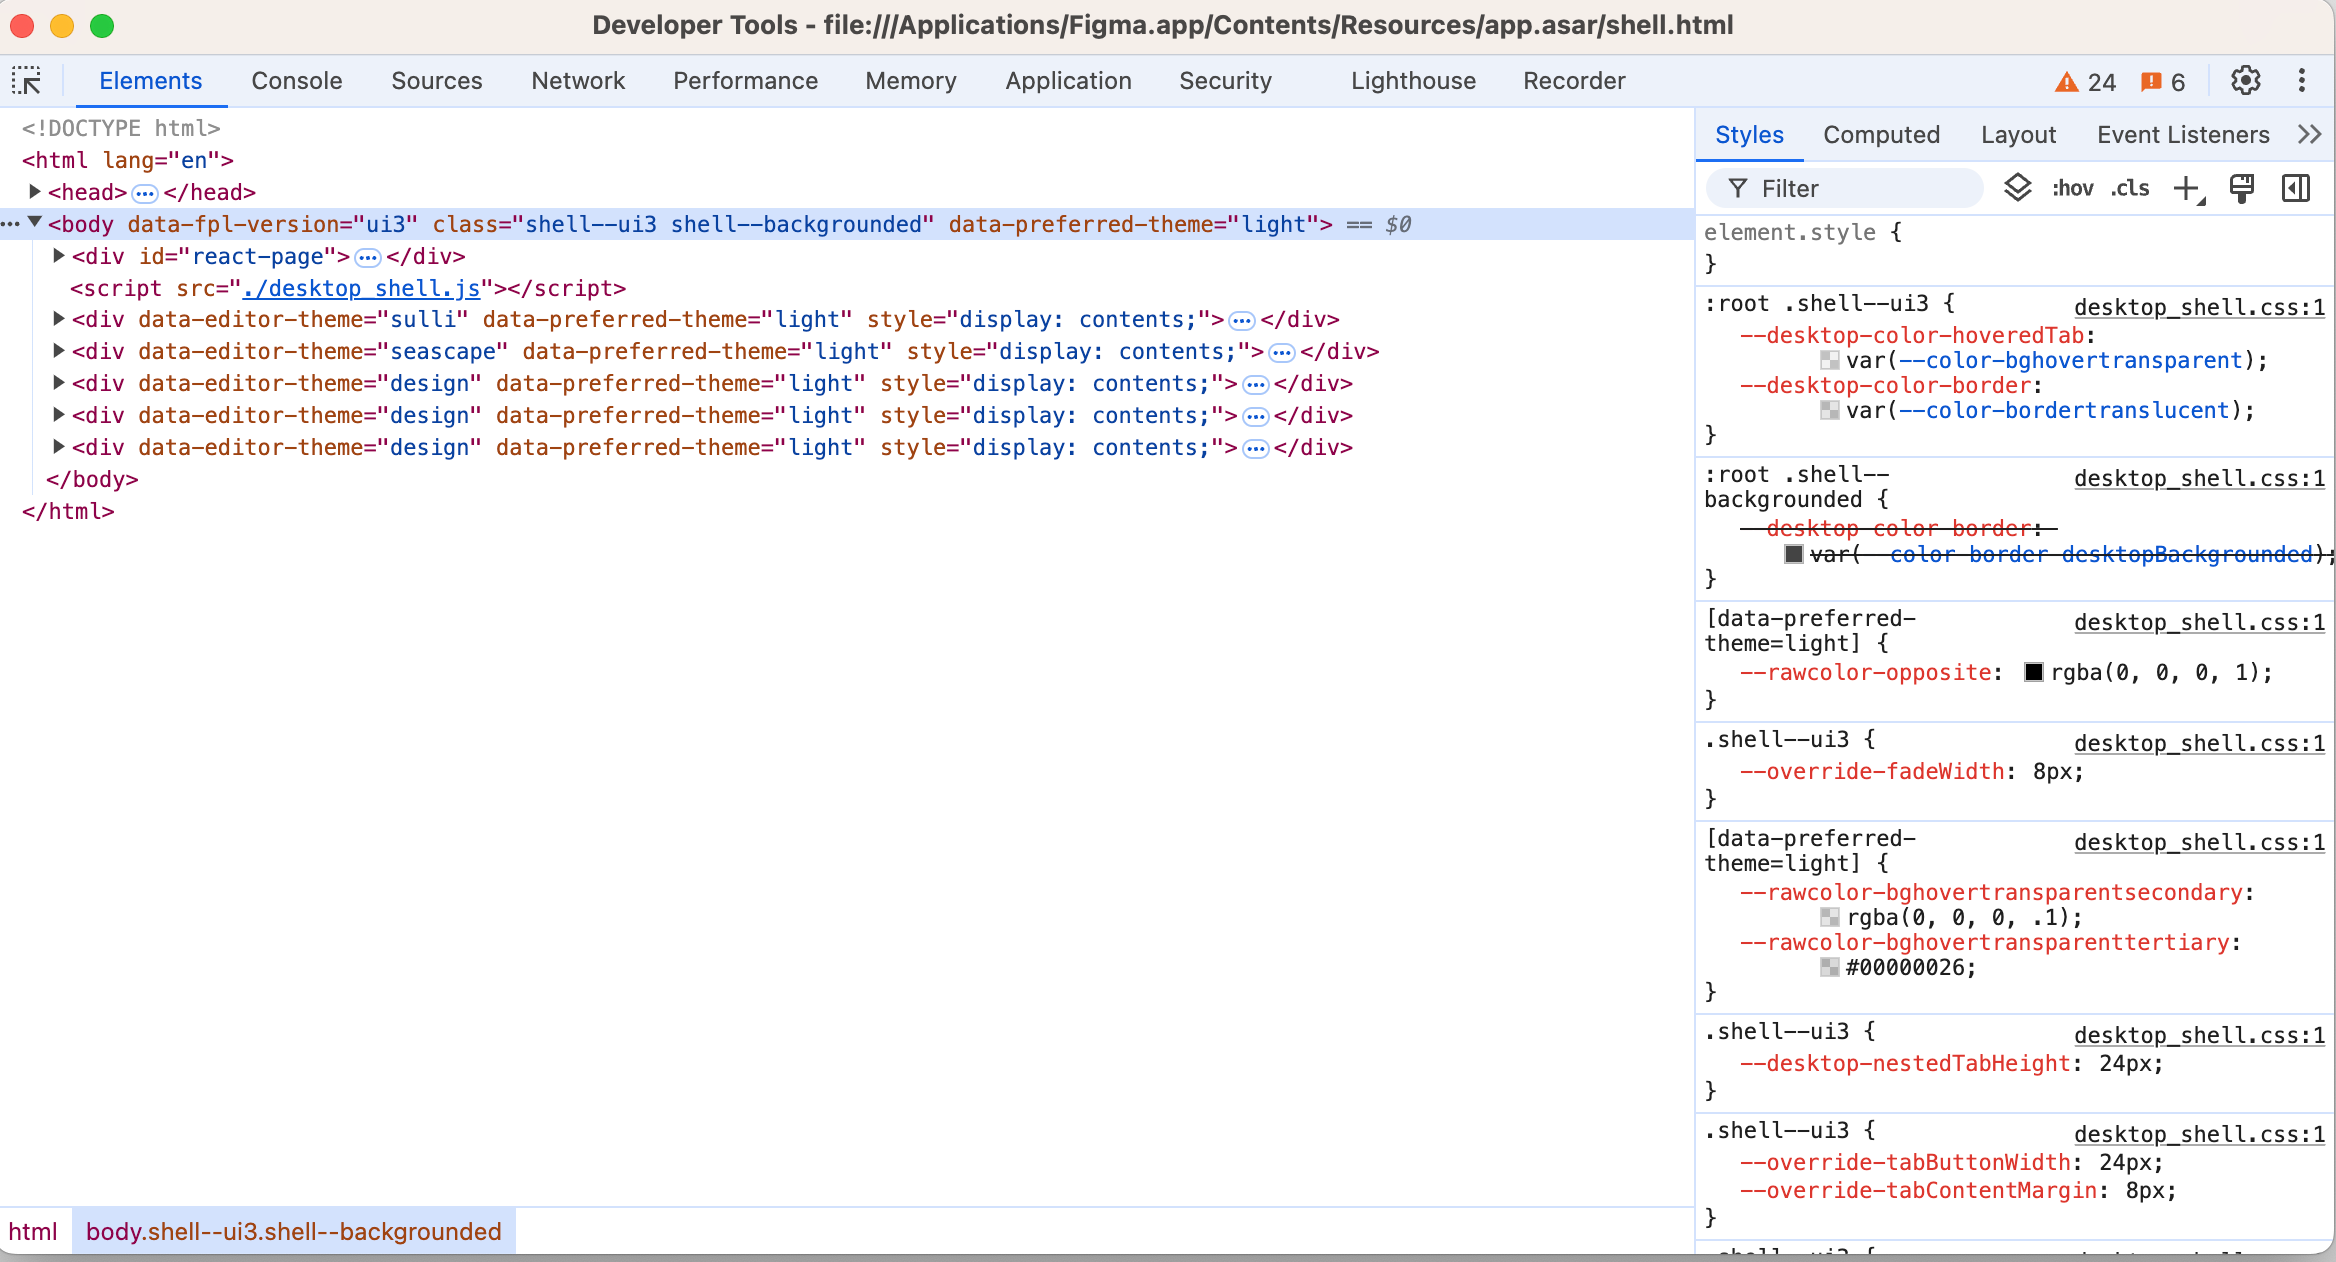
Task: Select body.shell--ui3 breadcrumb item
Action: tap(294, 1231)
